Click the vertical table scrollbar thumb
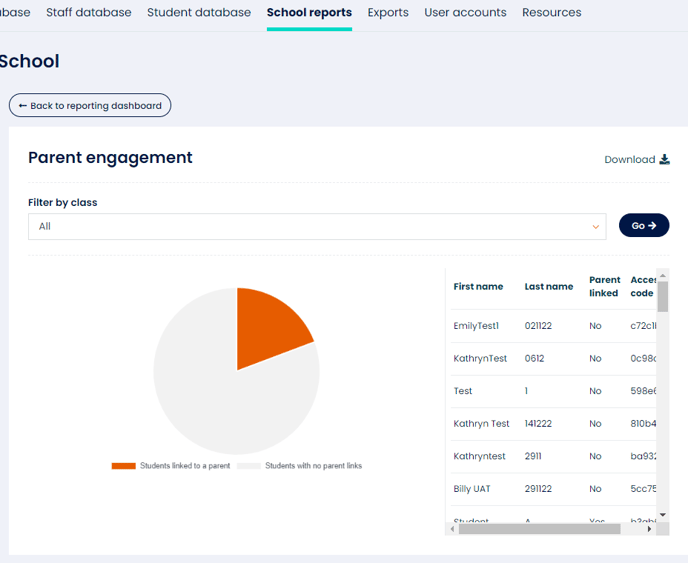The image size is (688, 563). [663, 296]
